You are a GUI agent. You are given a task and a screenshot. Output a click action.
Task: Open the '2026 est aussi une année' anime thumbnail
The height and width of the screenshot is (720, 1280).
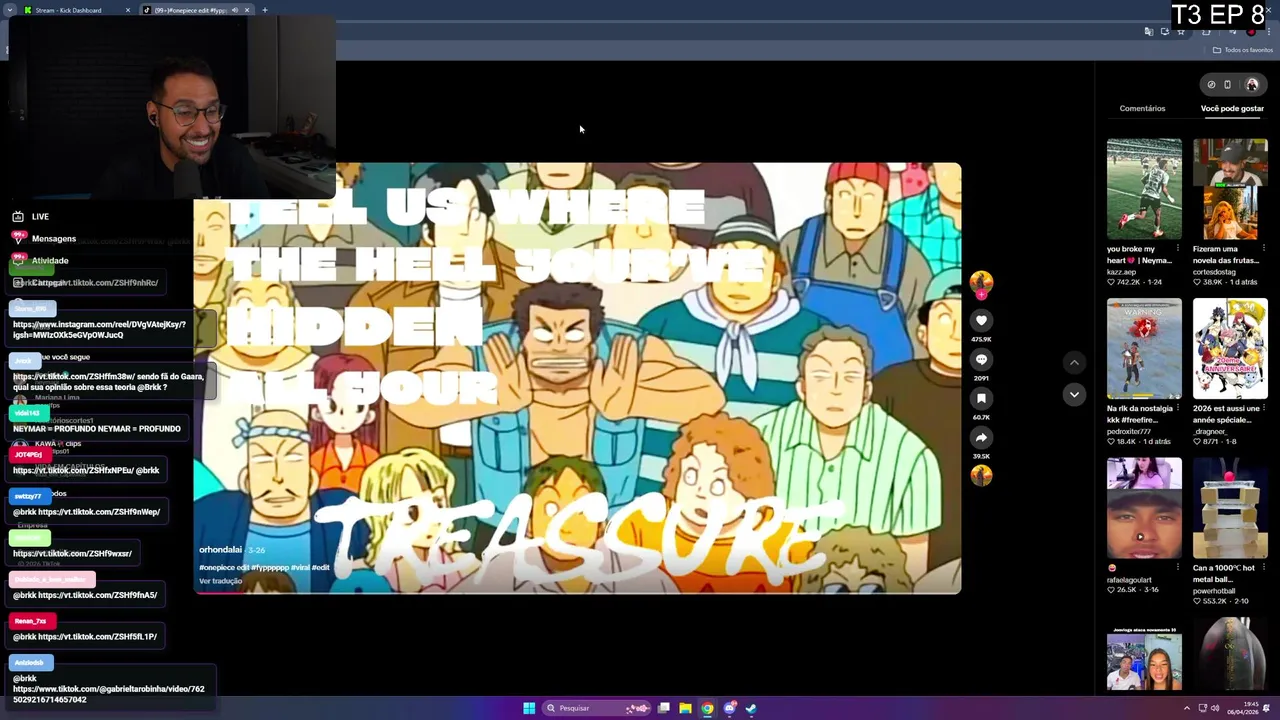click(1230, 349)
